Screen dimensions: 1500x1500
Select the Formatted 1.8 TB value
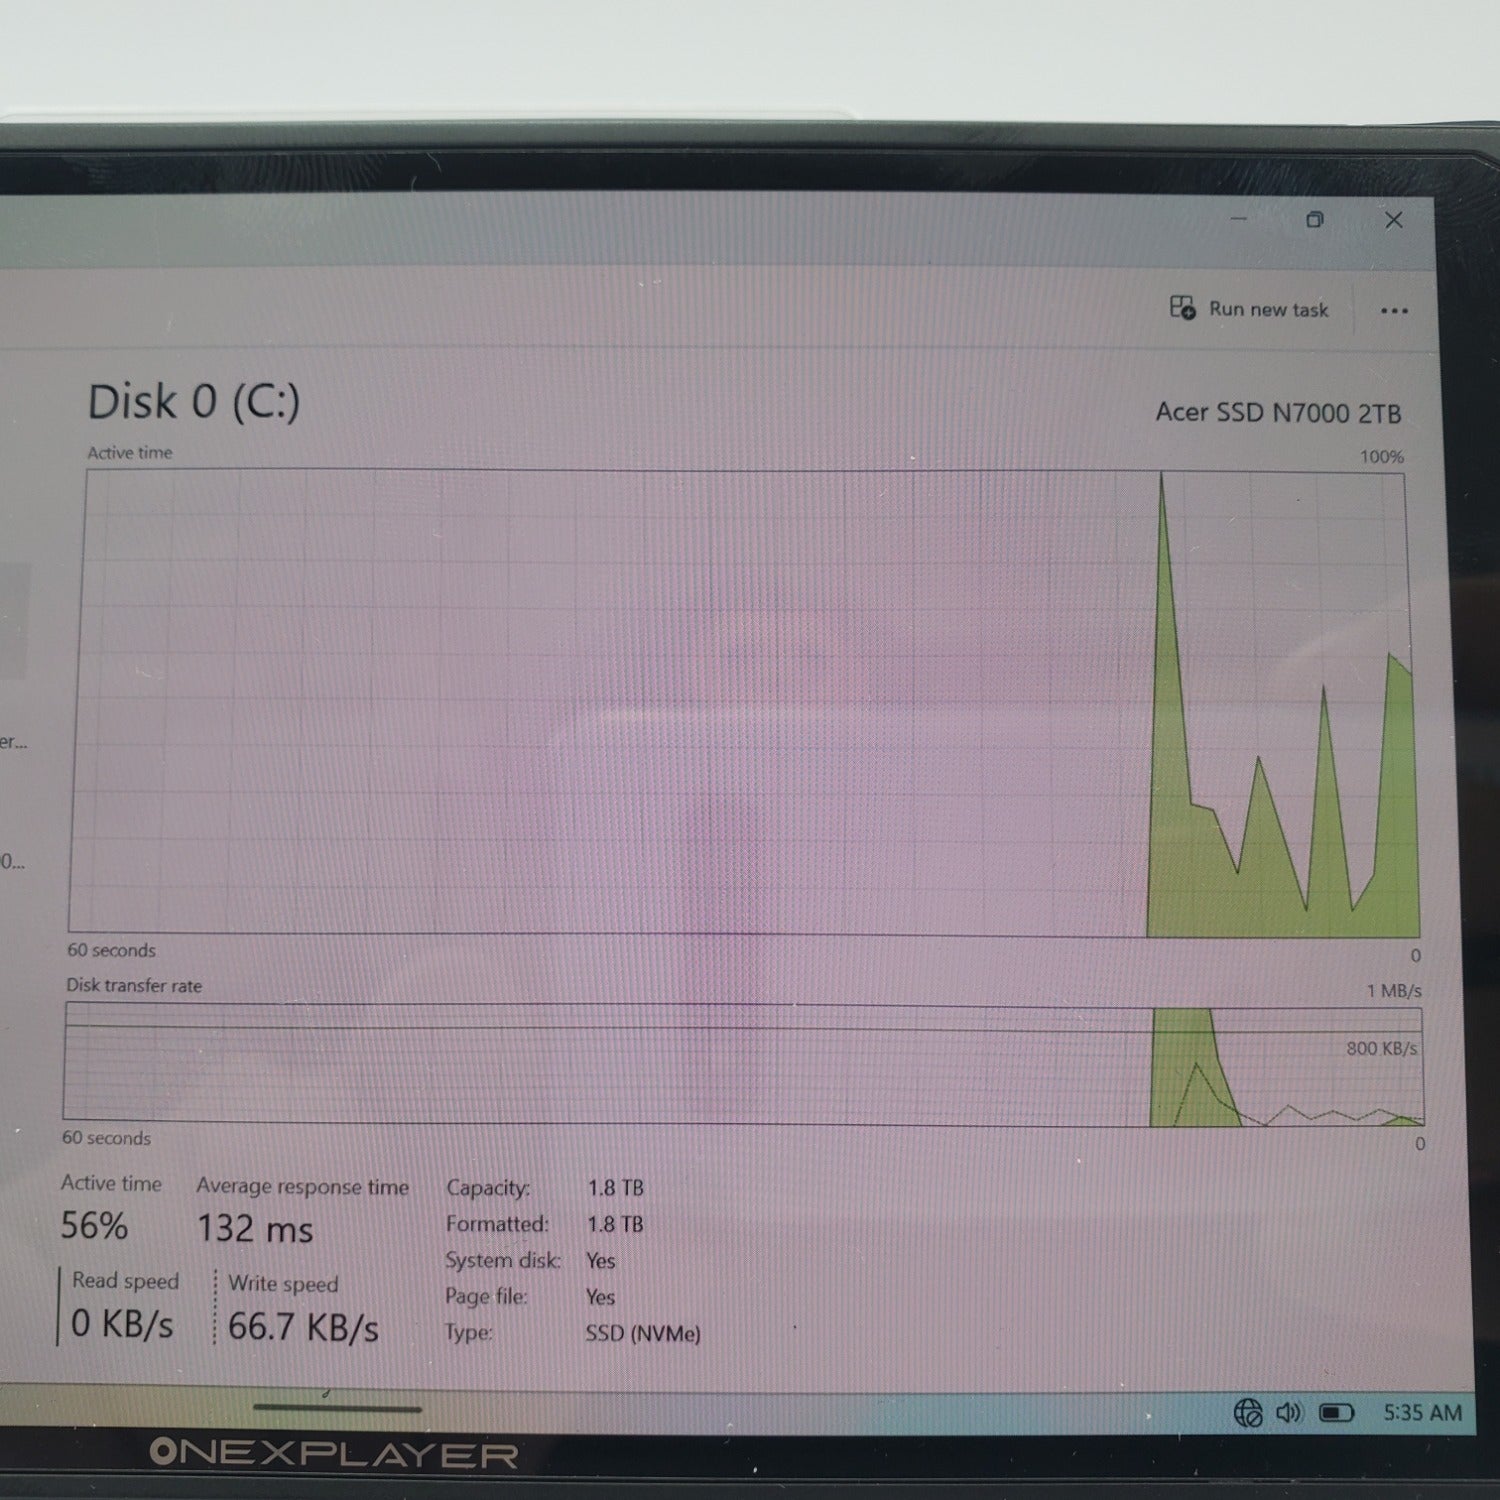pyautogui.click(x=615, y=1224)
